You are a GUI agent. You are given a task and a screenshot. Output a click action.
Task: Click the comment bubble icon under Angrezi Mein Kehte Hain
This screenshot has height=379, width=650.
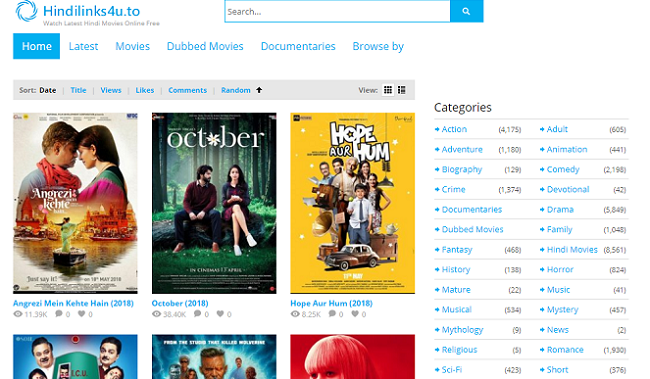(x=59, y=314)
